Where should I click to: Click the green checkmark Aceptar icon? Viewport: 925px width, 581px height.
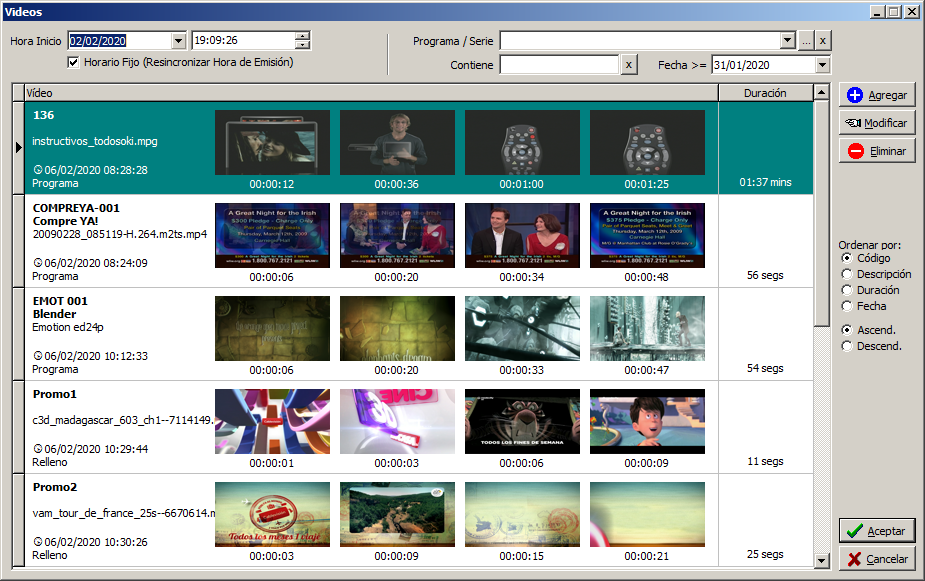point(853,531)
